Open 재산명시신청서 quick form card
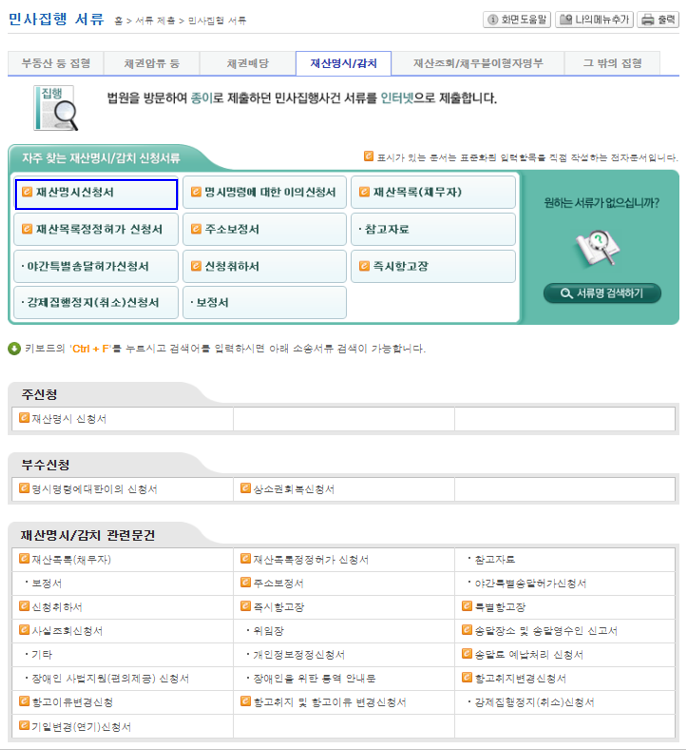The height and width of the screenshot is (750, 686). (x=96, y=194)
